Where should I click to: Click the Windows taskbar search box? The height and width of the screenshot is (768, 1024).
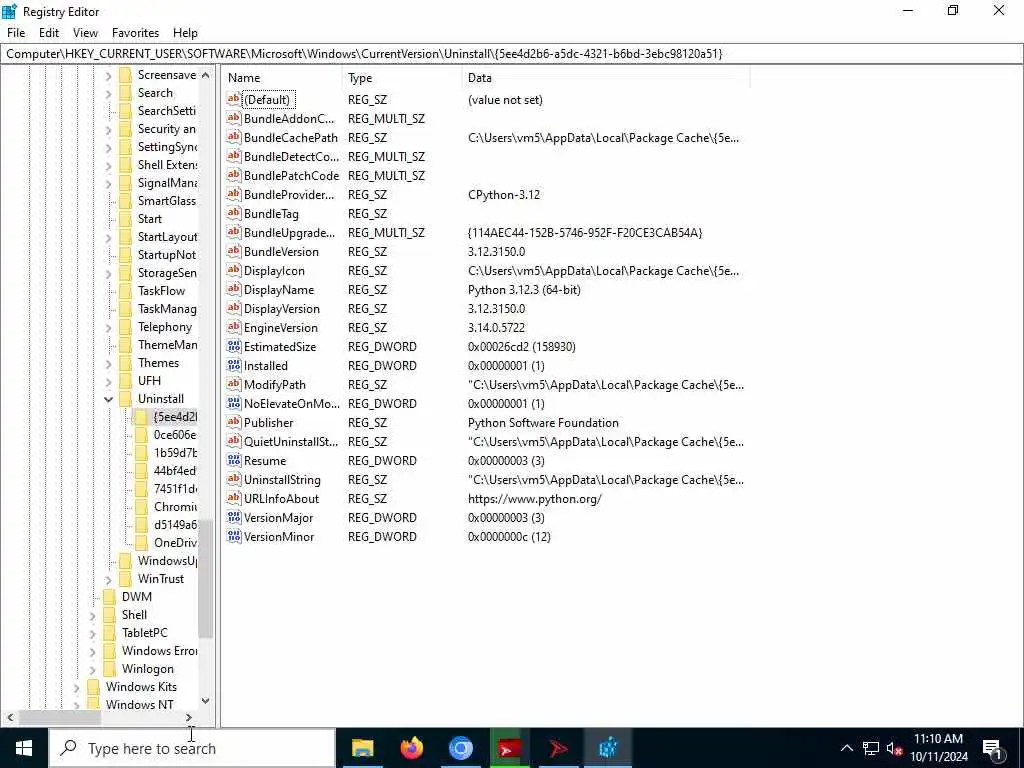(x=193, y=748)
